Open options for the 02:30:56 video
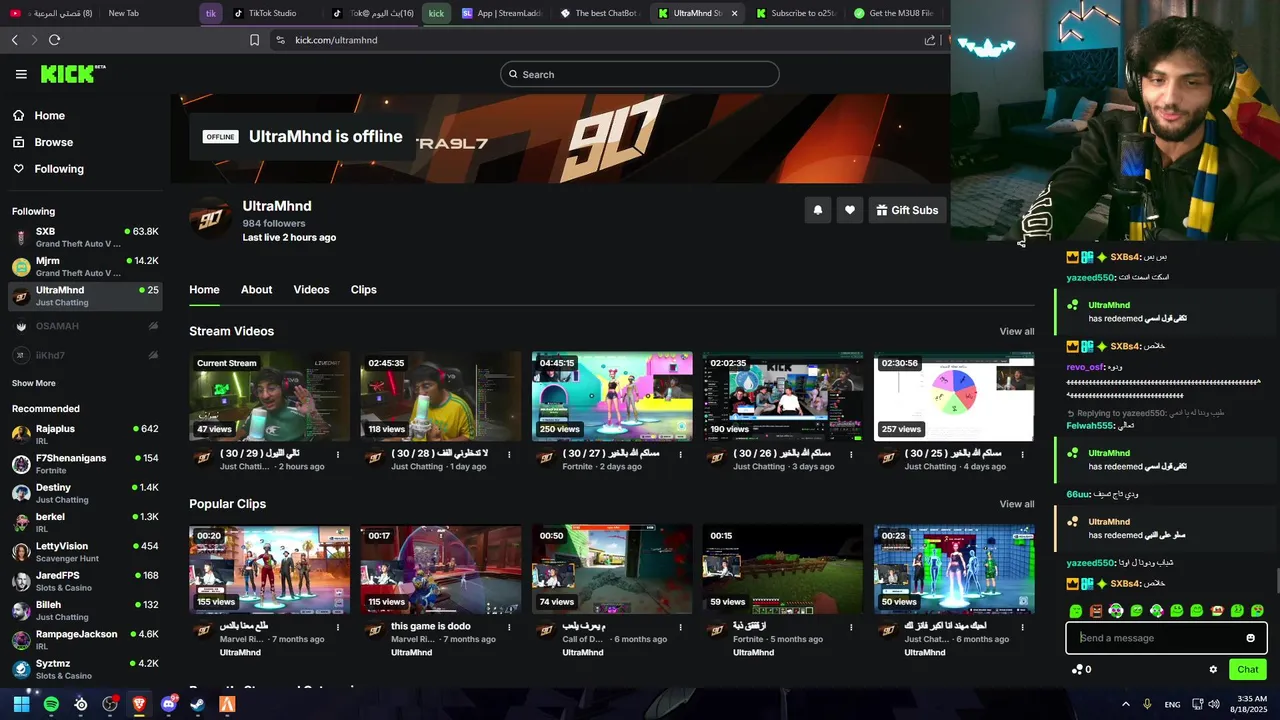Screen dimensions: 1280x720 [1022, 454]
